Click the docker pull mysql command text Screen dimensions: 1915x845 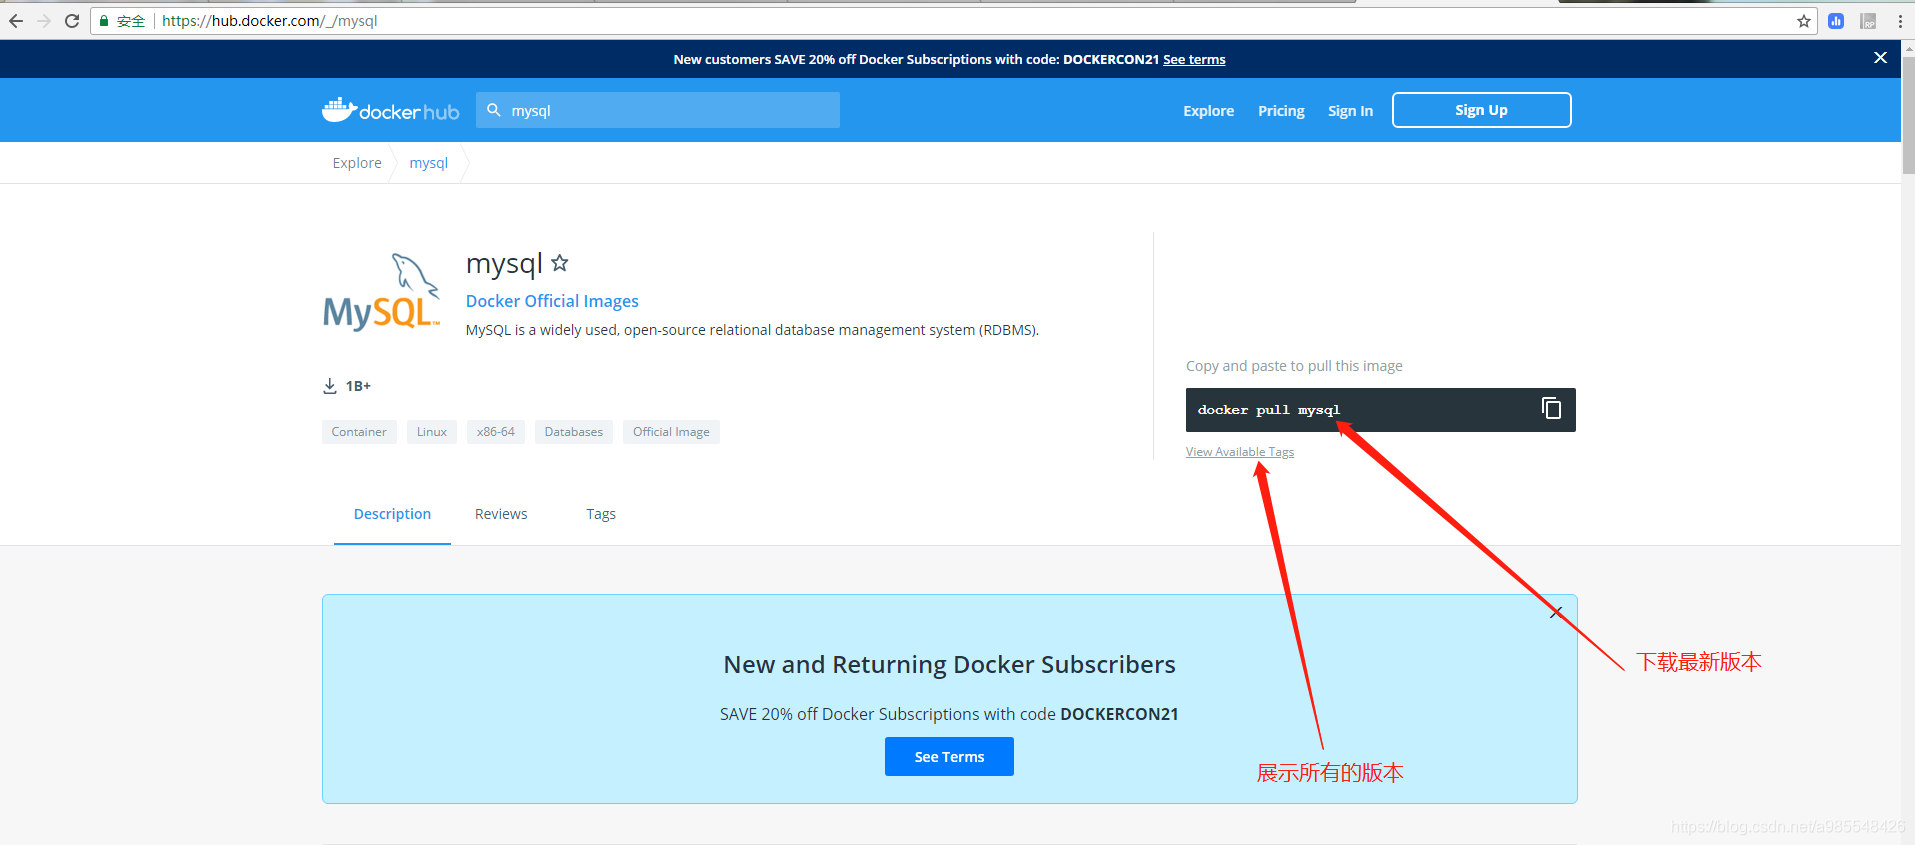tap(1269, 410)
